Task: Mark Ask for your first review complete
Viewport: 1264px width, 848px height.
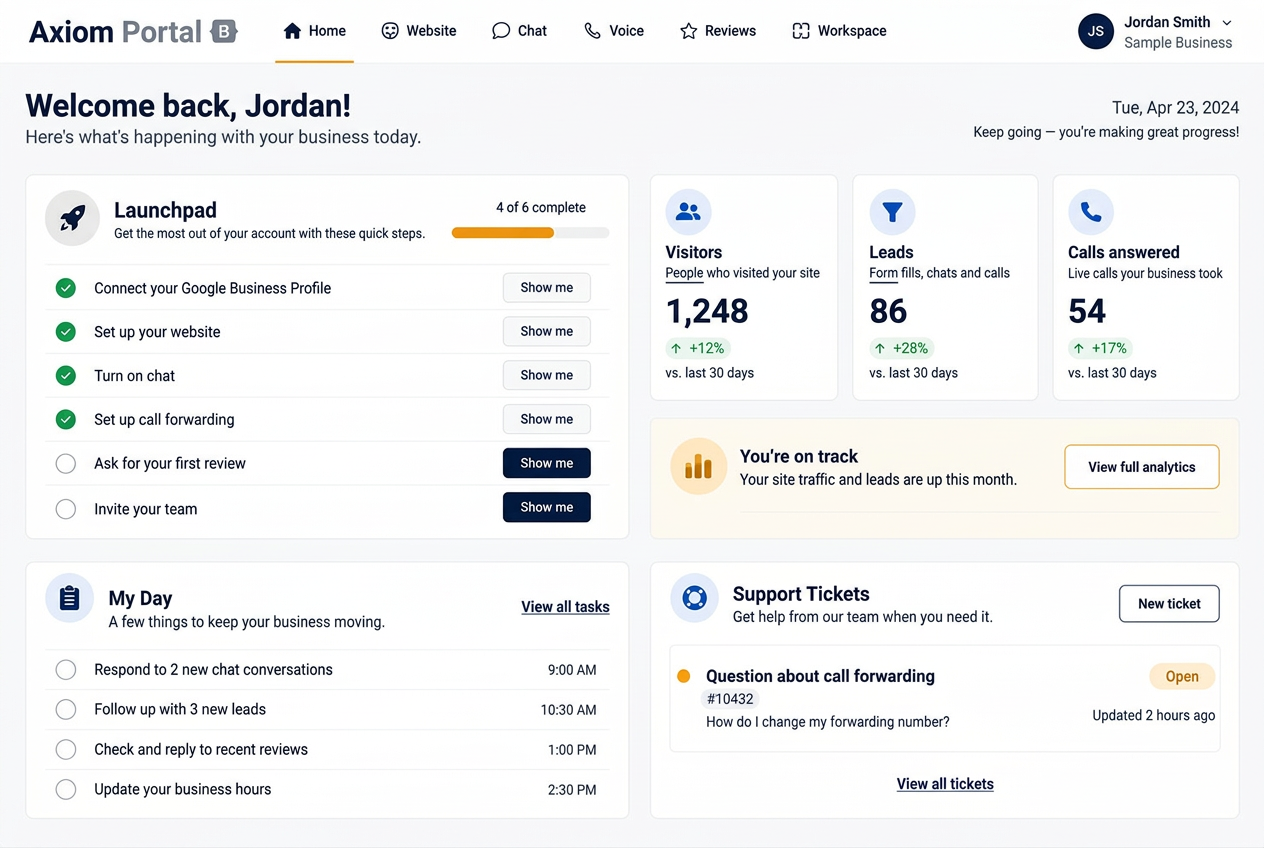Action: click(66, 464)
